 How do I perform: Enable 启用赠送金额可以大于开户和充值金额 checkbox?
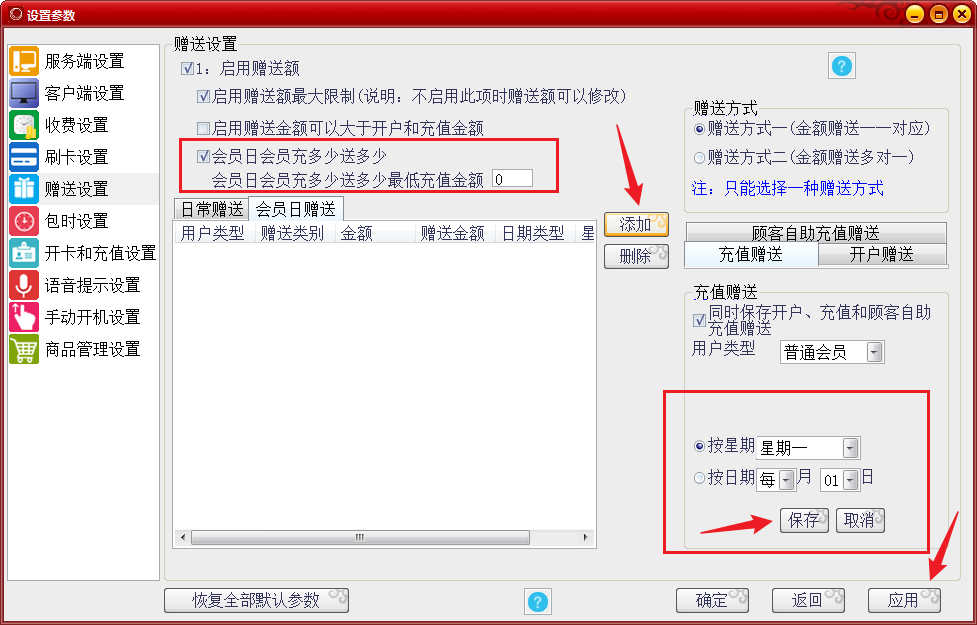(203, 128)
